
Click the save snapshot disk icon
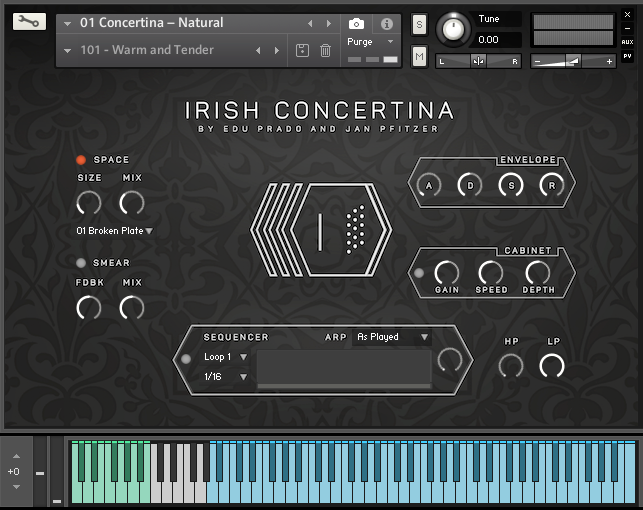pos(302,50)
